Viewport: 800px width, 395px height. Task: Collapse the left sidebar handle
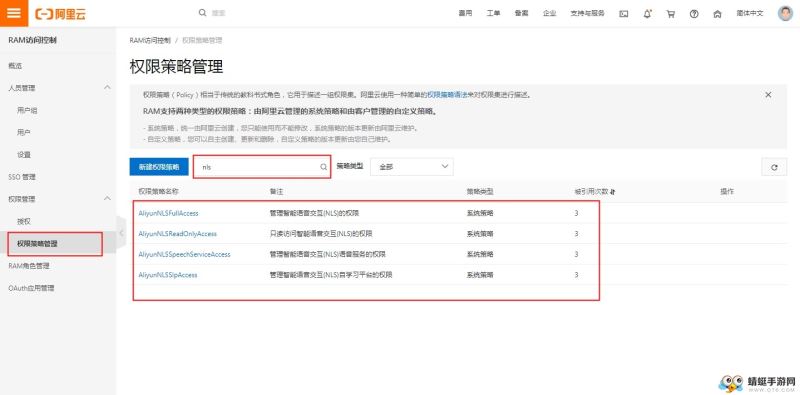[x=121, y=233]
